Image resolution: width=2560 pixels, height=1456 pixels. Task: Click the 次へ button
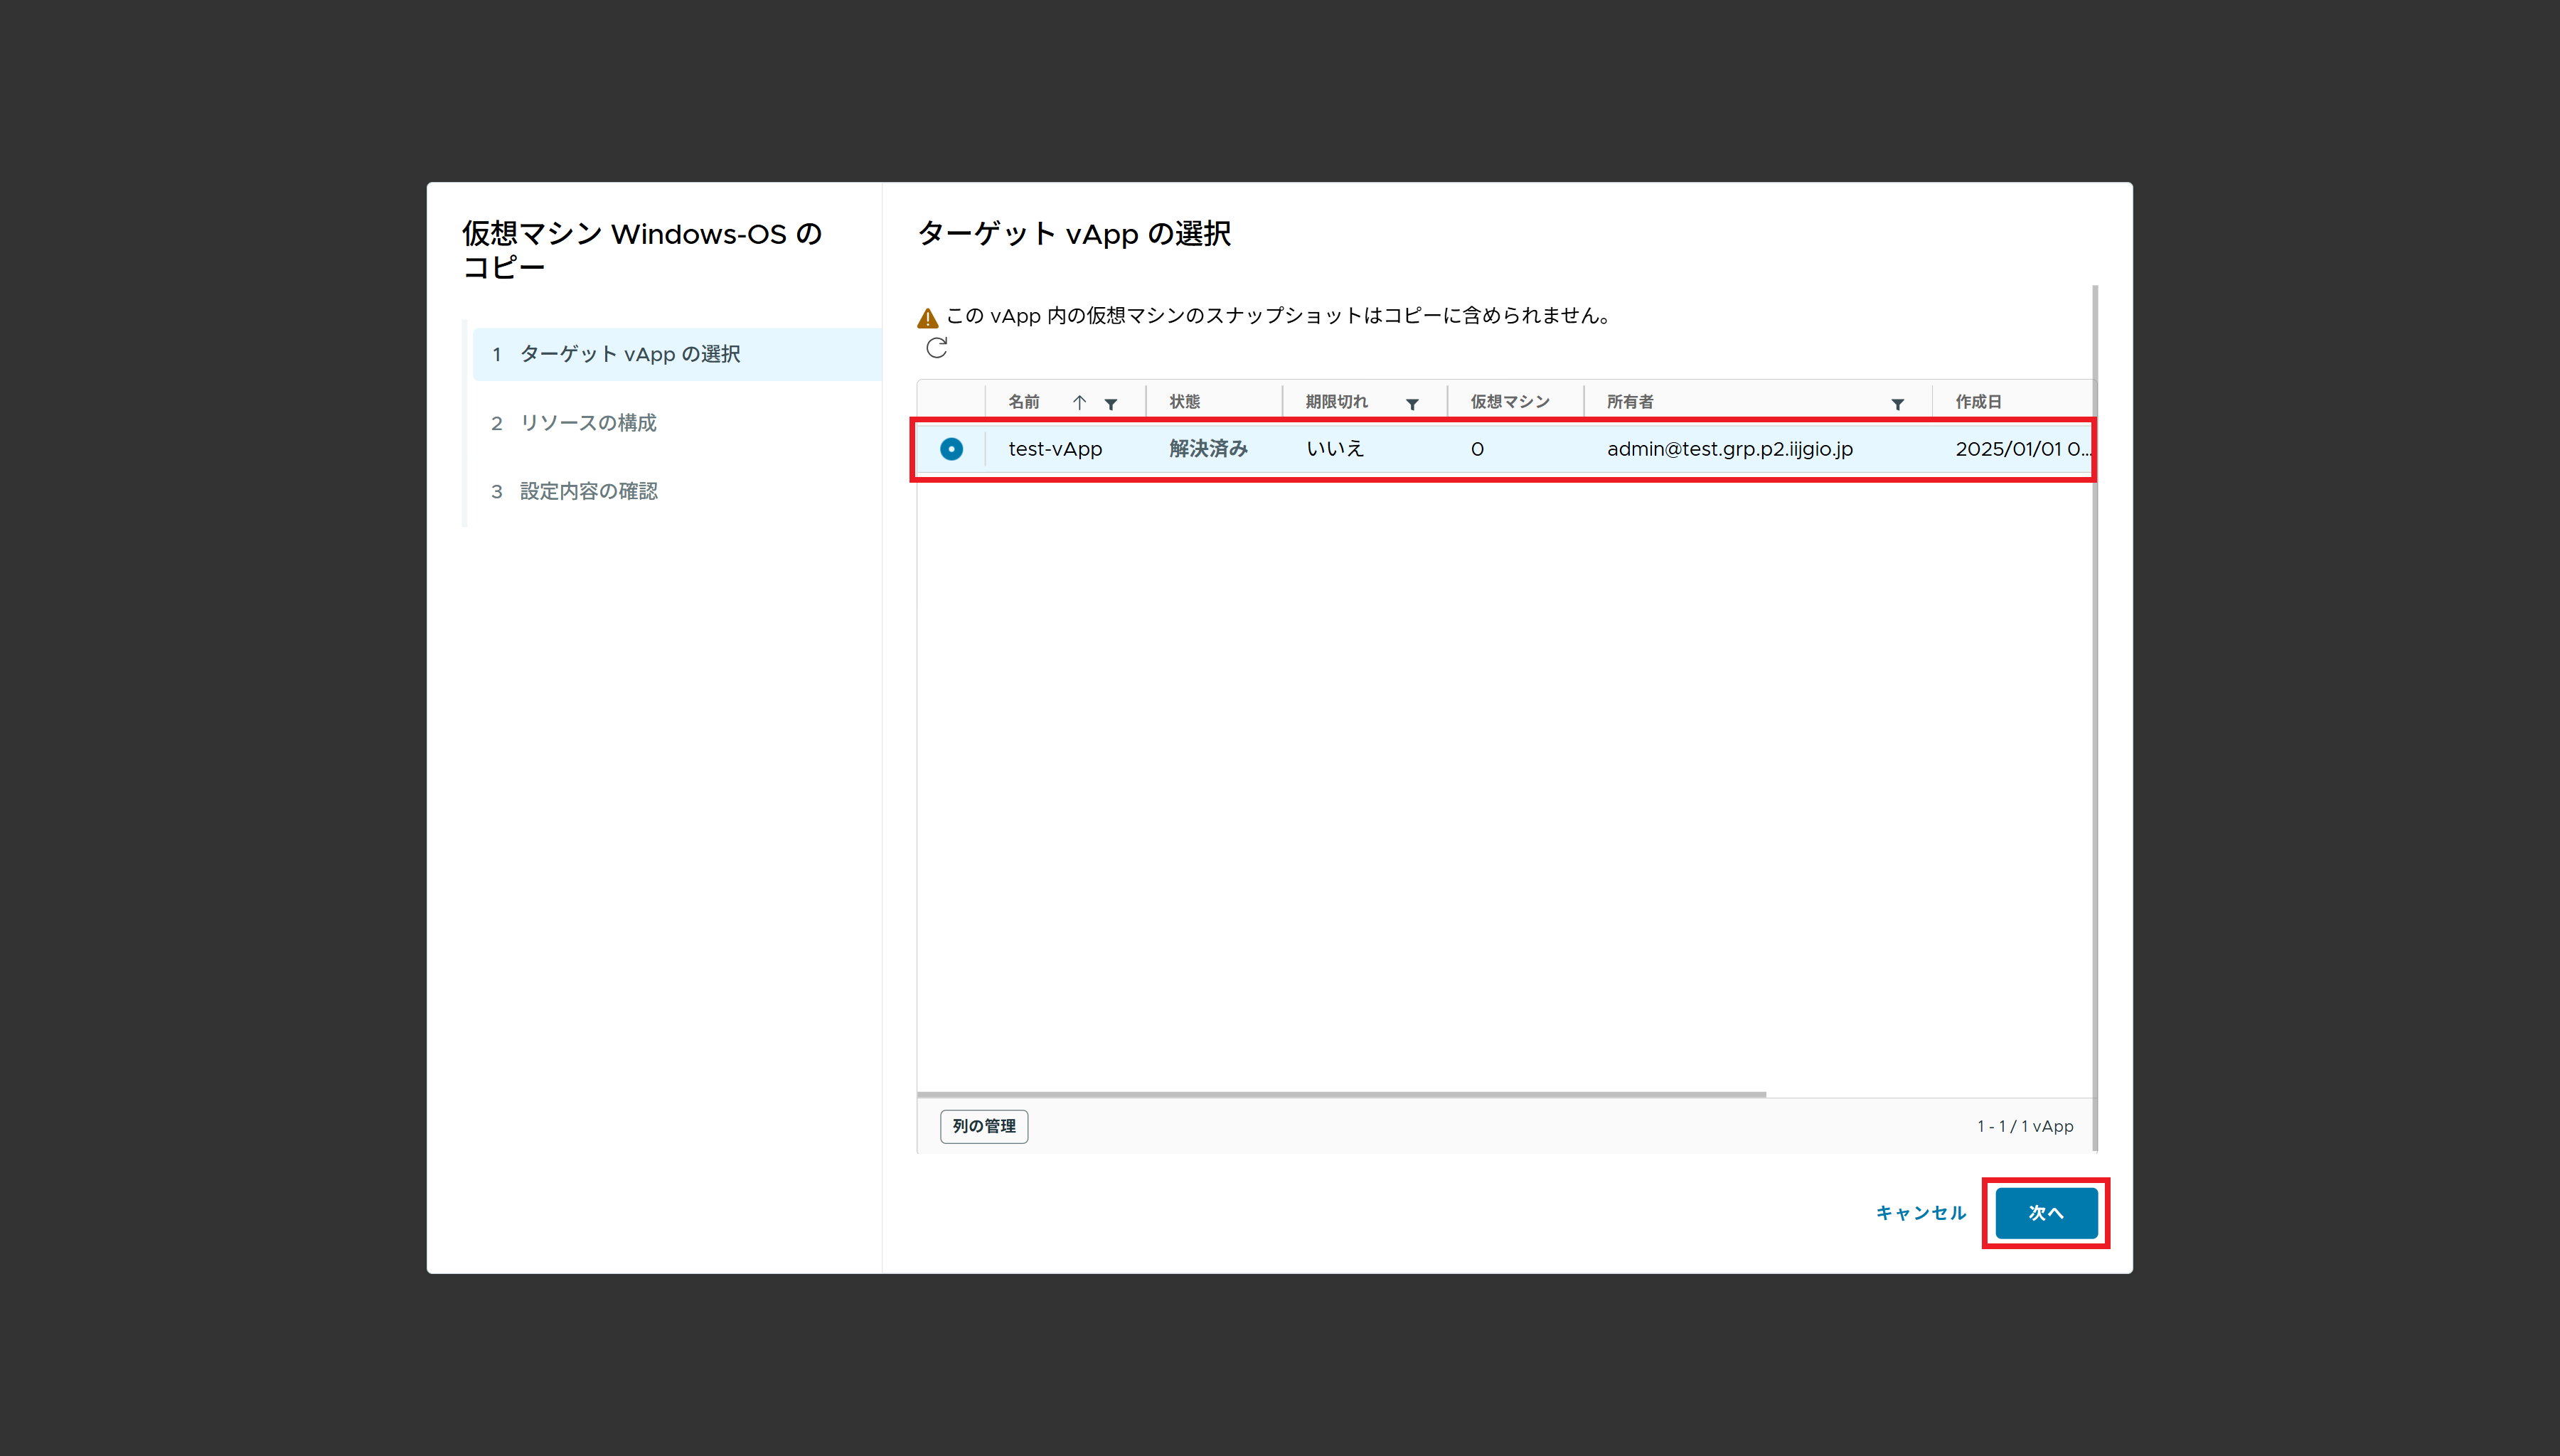pyautogui.click(x=2045, y=1212)
